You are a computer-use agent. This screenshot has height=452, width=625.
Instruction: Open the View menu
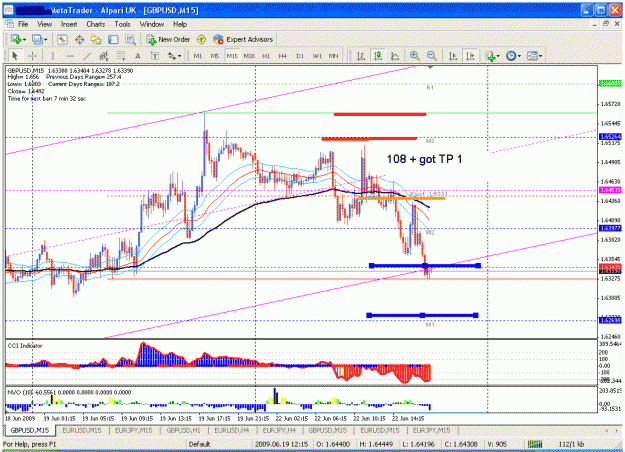point(45,24)
